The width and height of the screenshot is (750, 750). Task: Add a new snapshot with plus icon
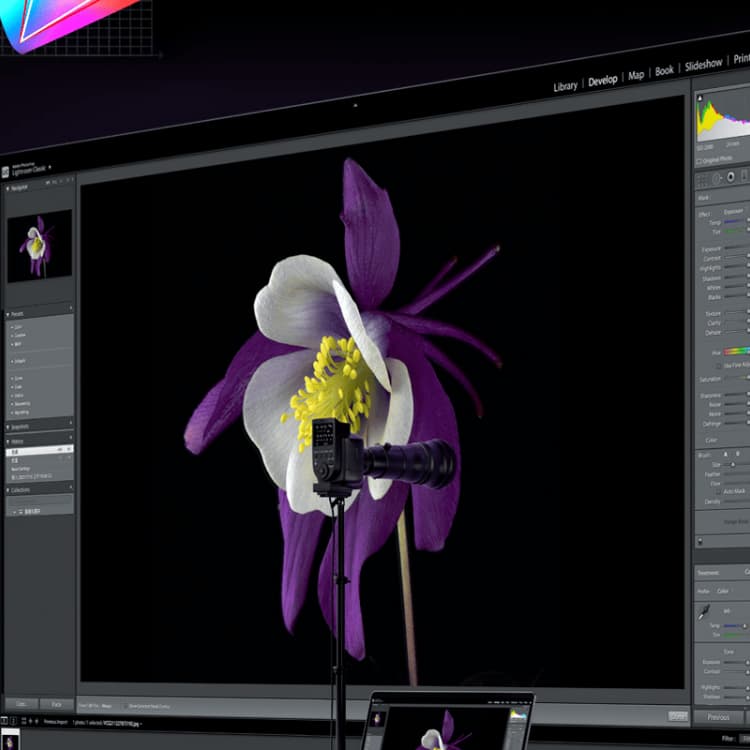click(x=71, y=423)
